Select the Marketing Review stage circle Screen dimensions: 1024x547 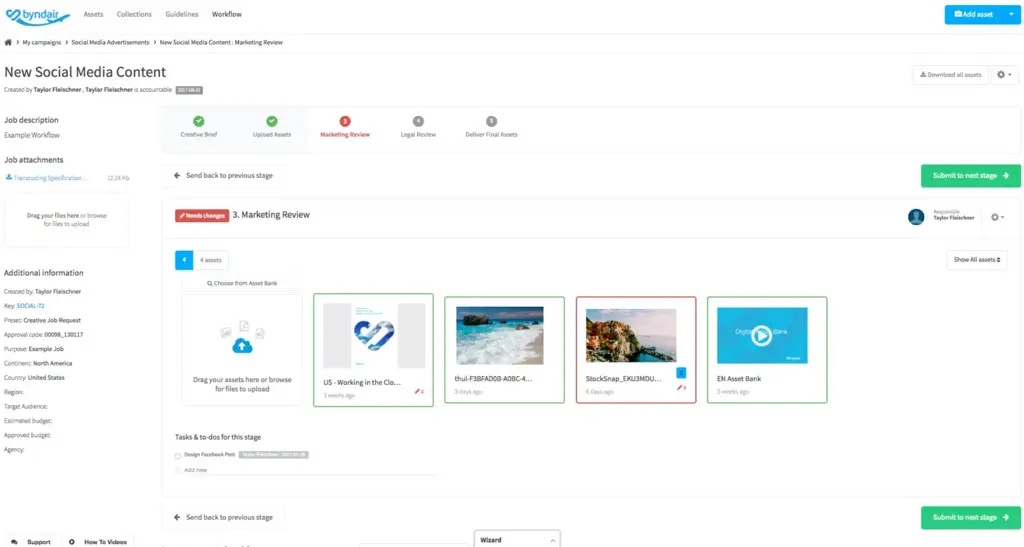coord(345,121)
